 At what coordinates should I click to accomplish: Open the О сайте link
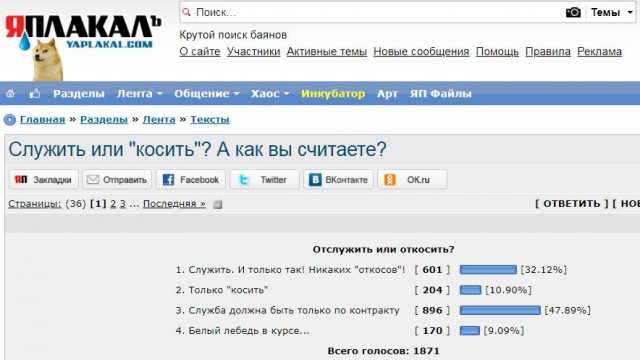(200, 52)
